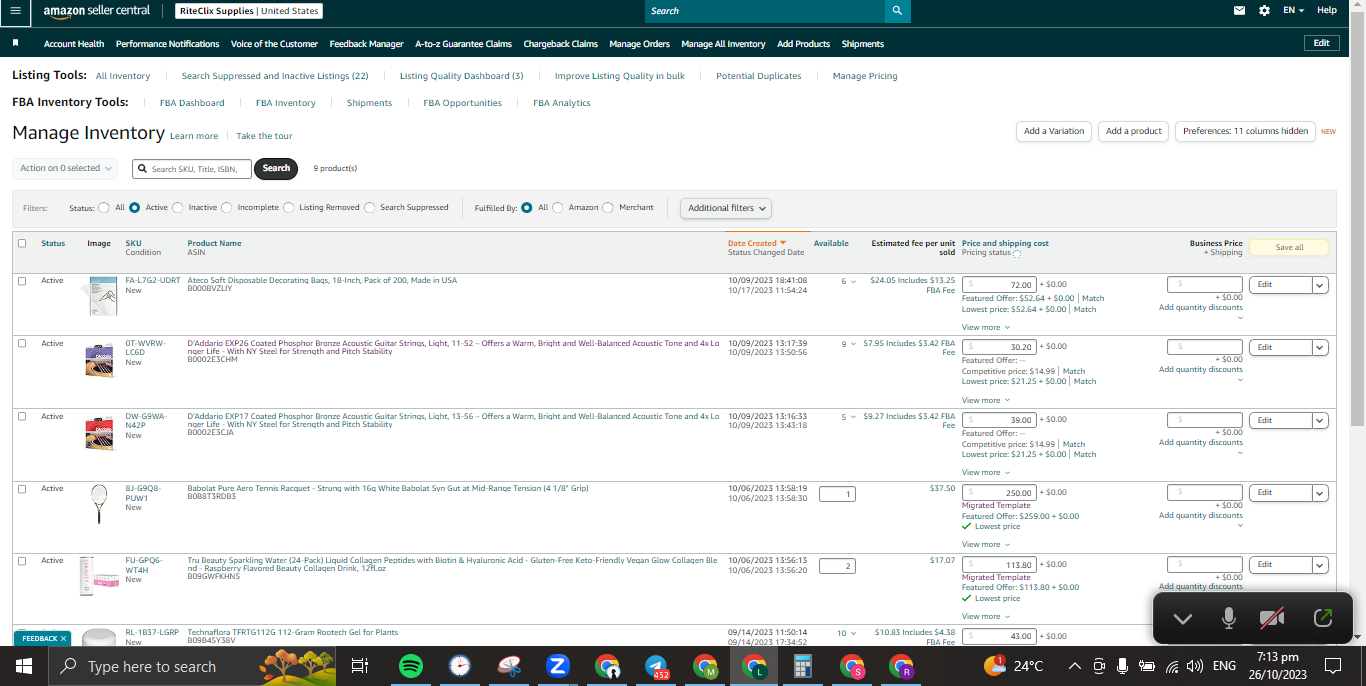Open Feedback Manager menu item
The width and height of the screenshot is (1366, 686).
pyautogui.click(x=366, y=44)
